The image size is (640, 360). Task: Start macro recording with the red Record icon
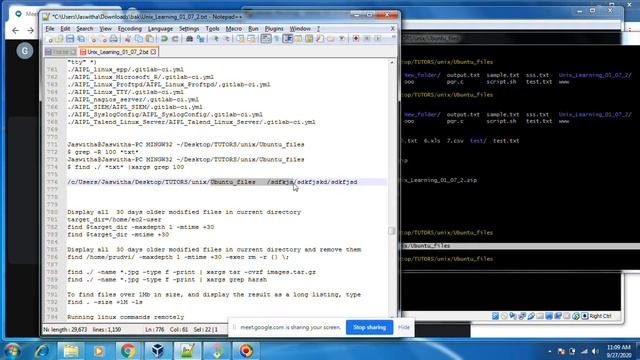point(356,39)
